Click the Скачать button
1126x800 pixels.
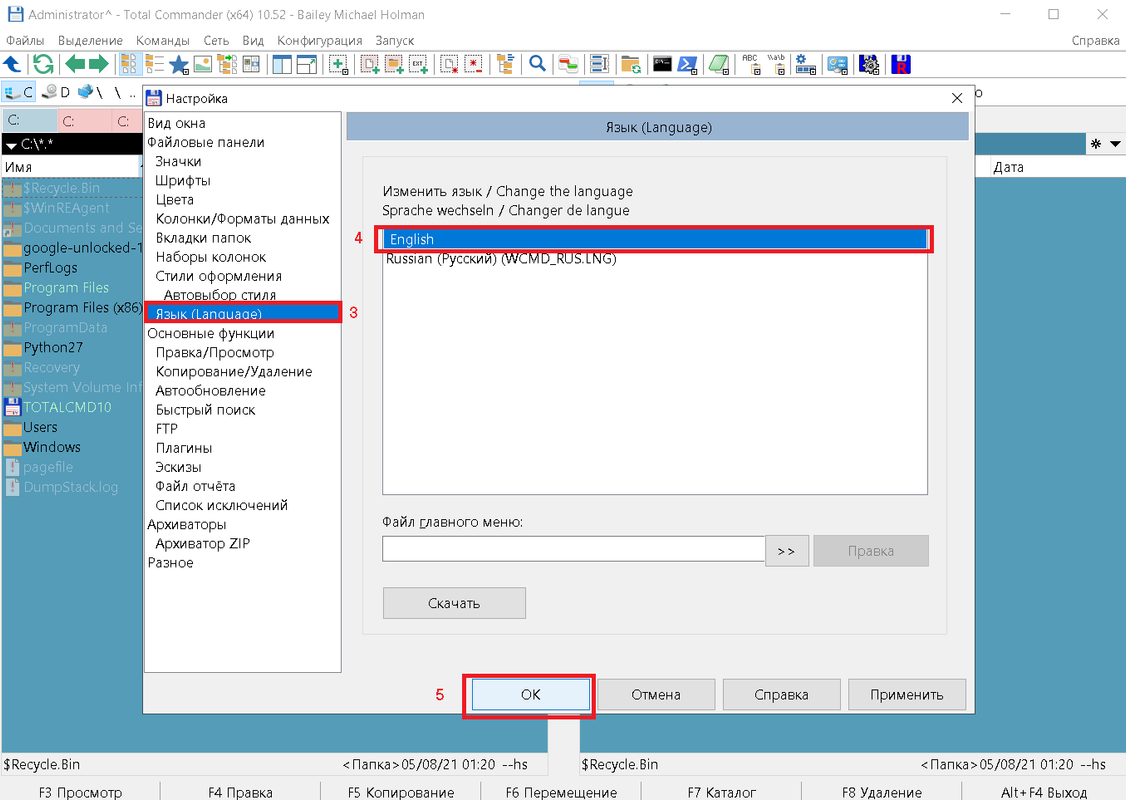pos(454,603)
